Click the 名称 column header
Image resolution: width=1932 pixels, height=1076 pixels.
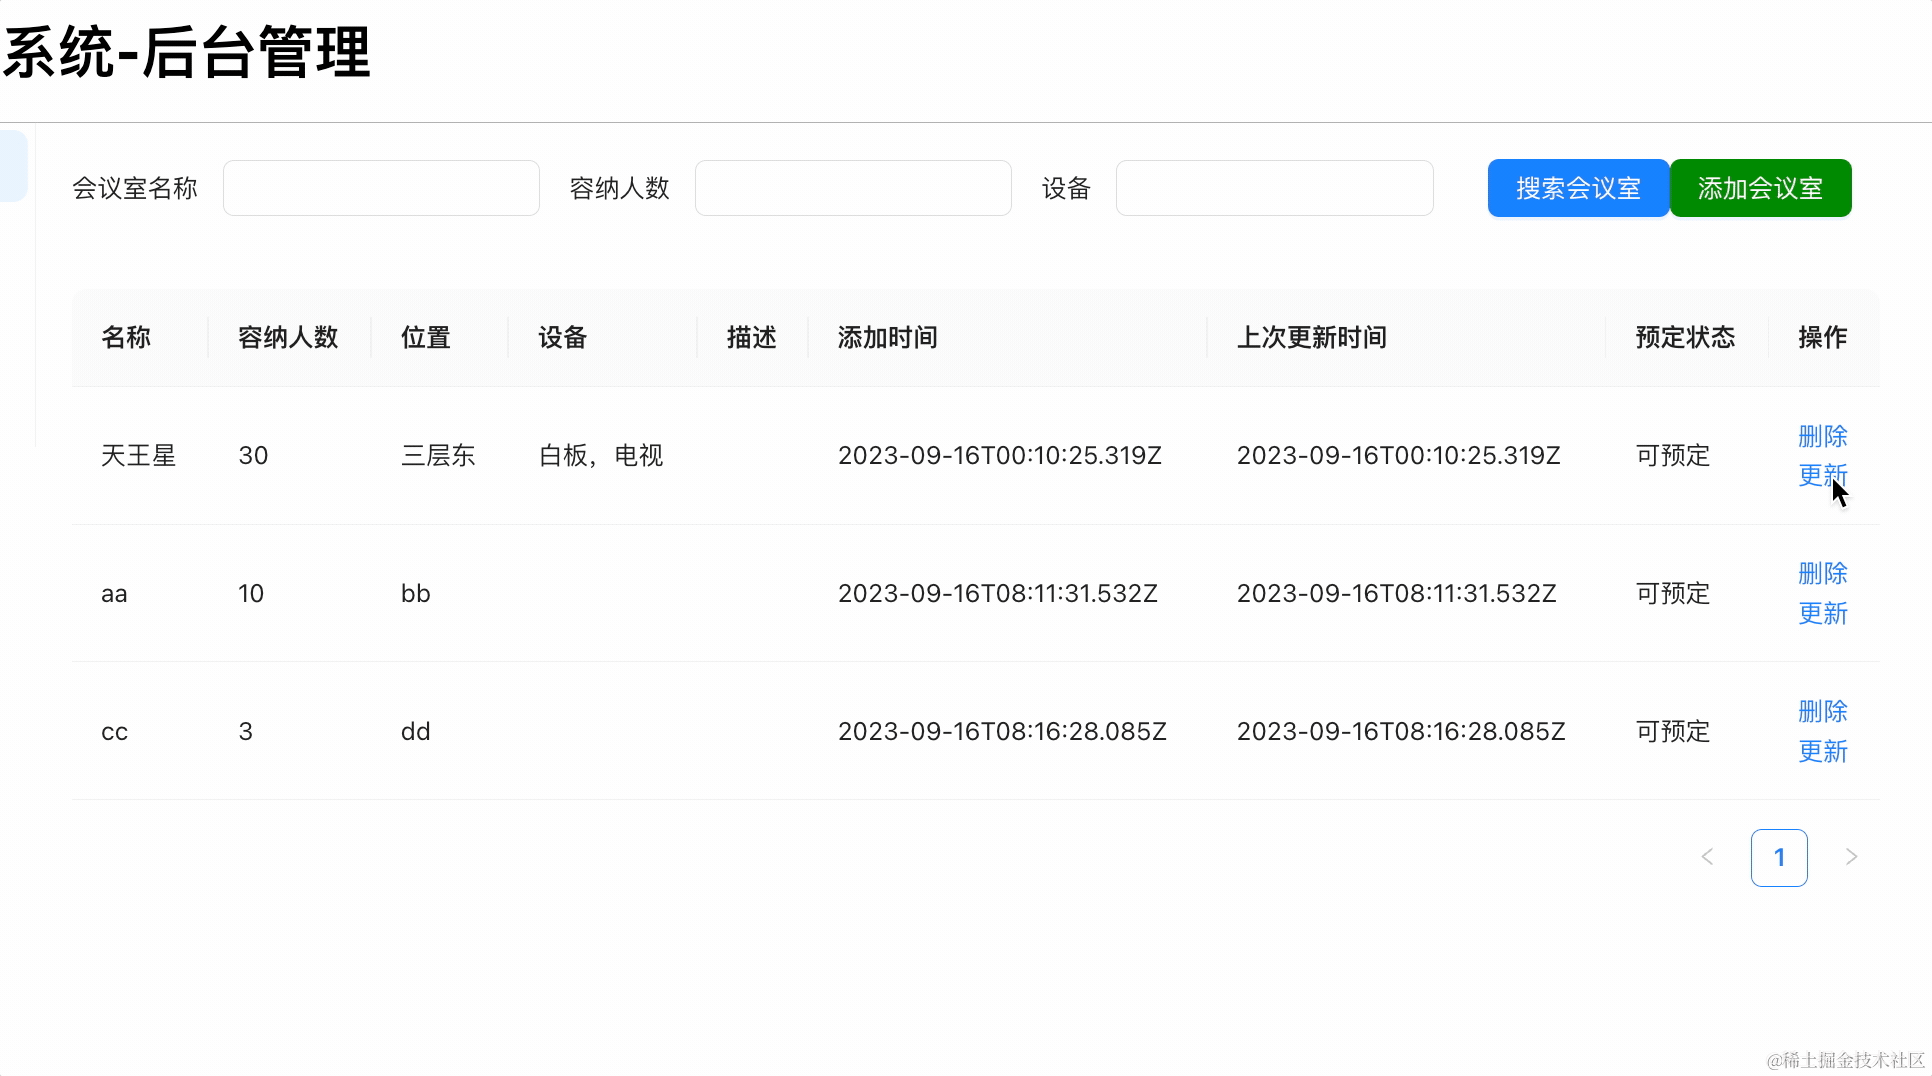(x=126, y=338)
